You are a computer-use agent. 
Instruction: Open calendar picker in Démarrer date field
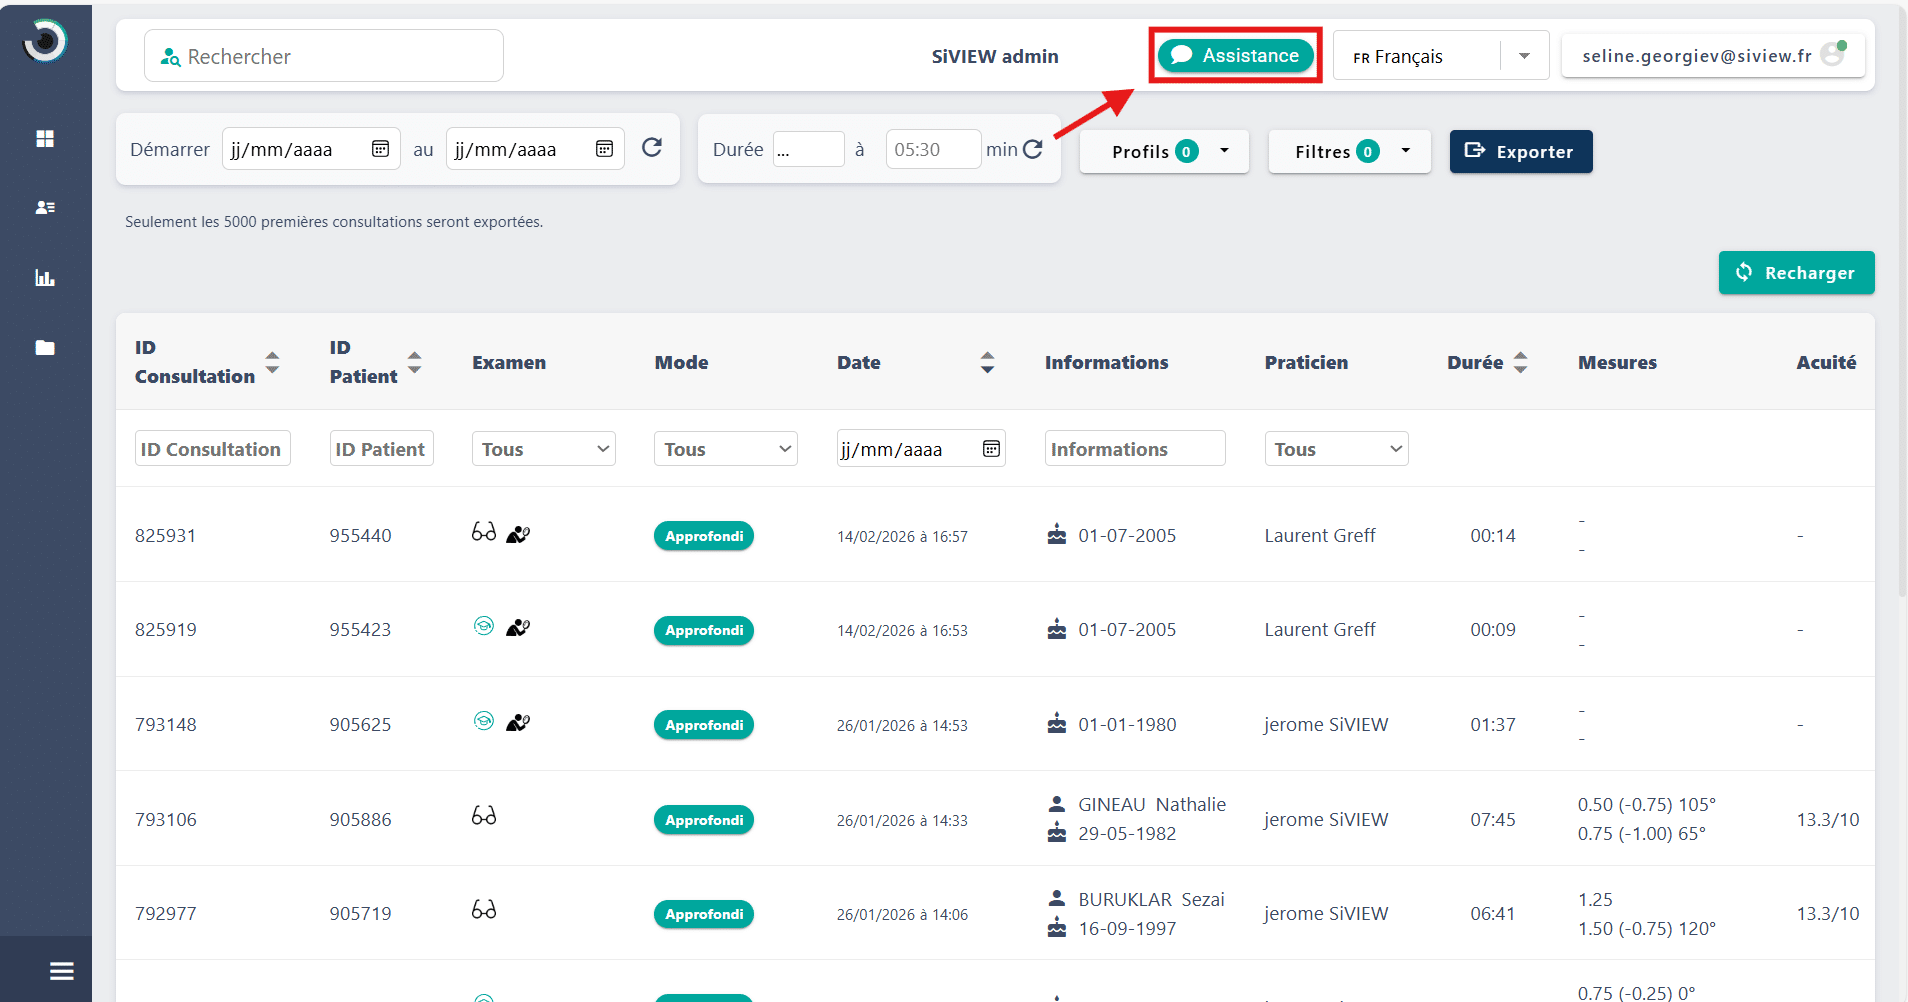(x=380, y=149)
